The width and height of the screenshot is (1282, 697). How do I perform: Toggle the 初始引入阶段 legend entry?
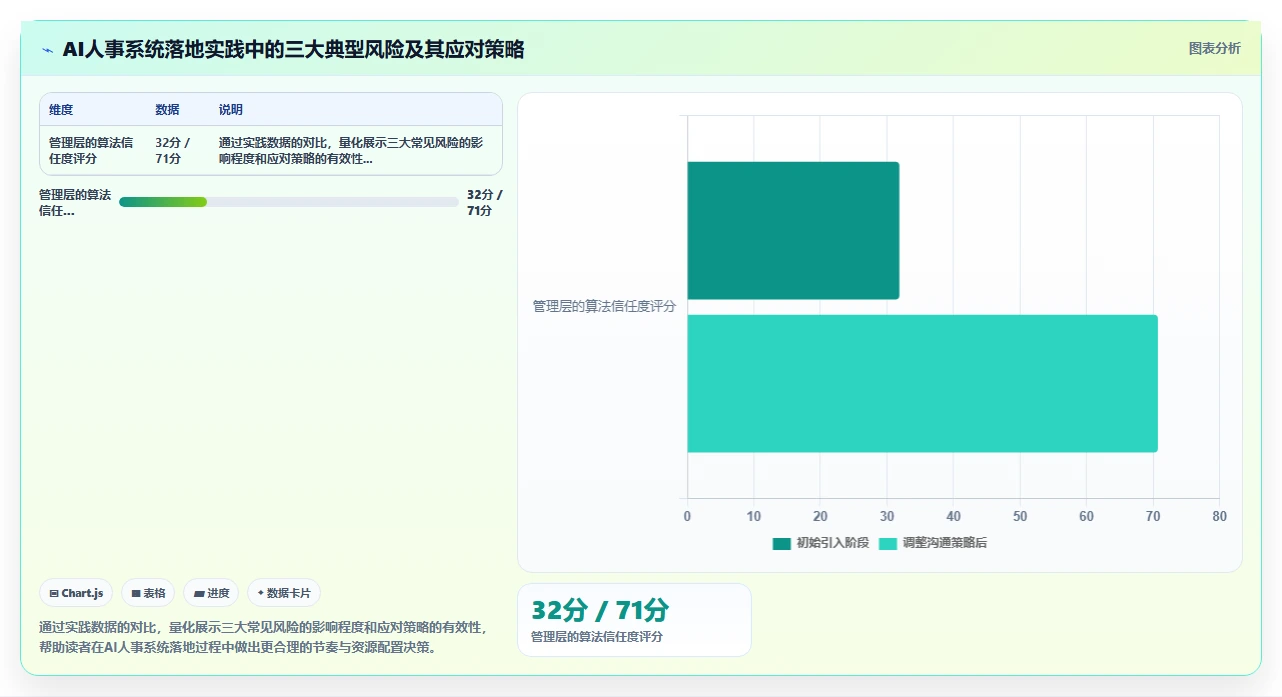click(820, 543)
